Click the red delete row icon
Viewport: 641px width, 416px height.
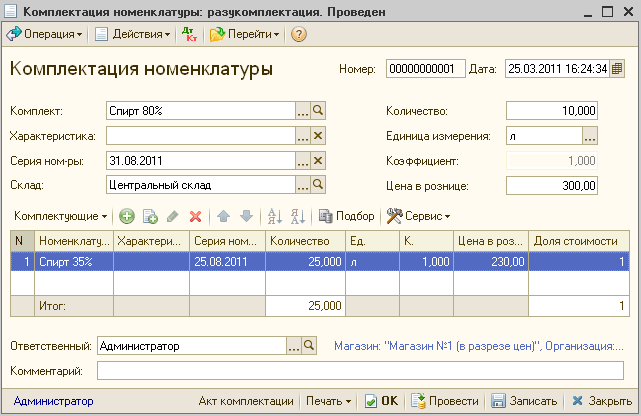click(196, 216)
